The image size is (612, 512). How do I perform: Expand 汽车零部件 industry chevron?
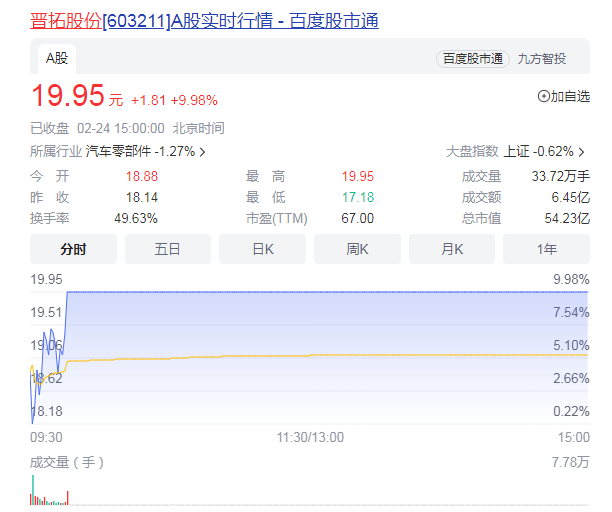203,152
